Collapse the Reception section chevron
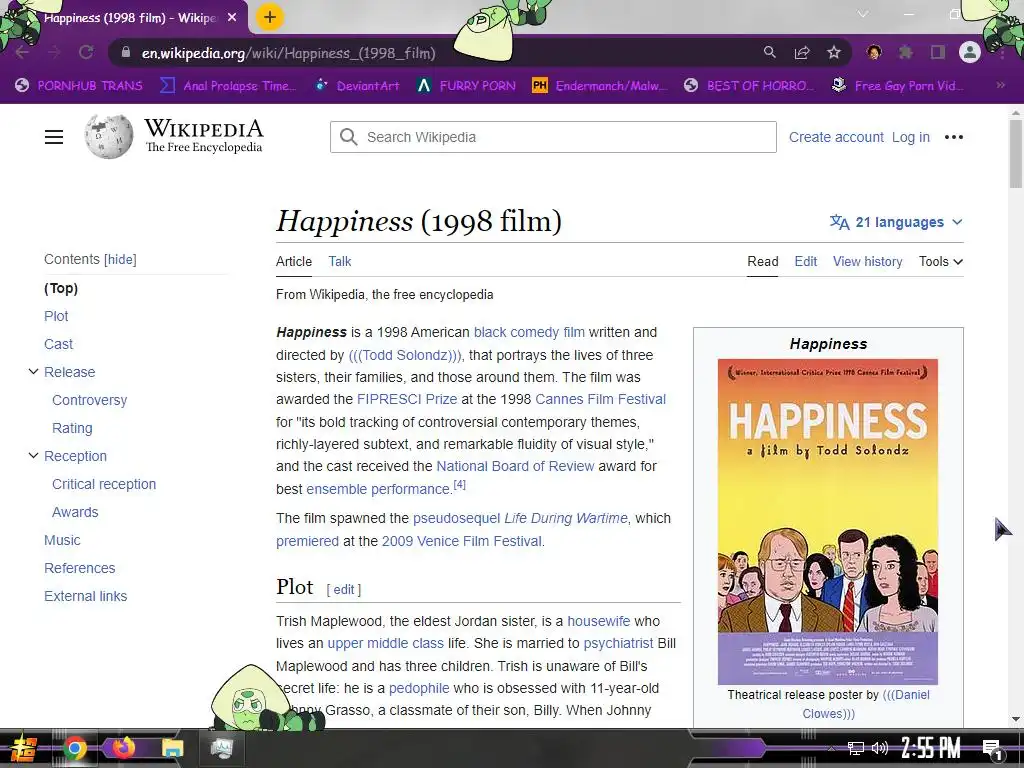Image resolution: width=1024 pixels, height=768 pixels. tap(33, 456)
